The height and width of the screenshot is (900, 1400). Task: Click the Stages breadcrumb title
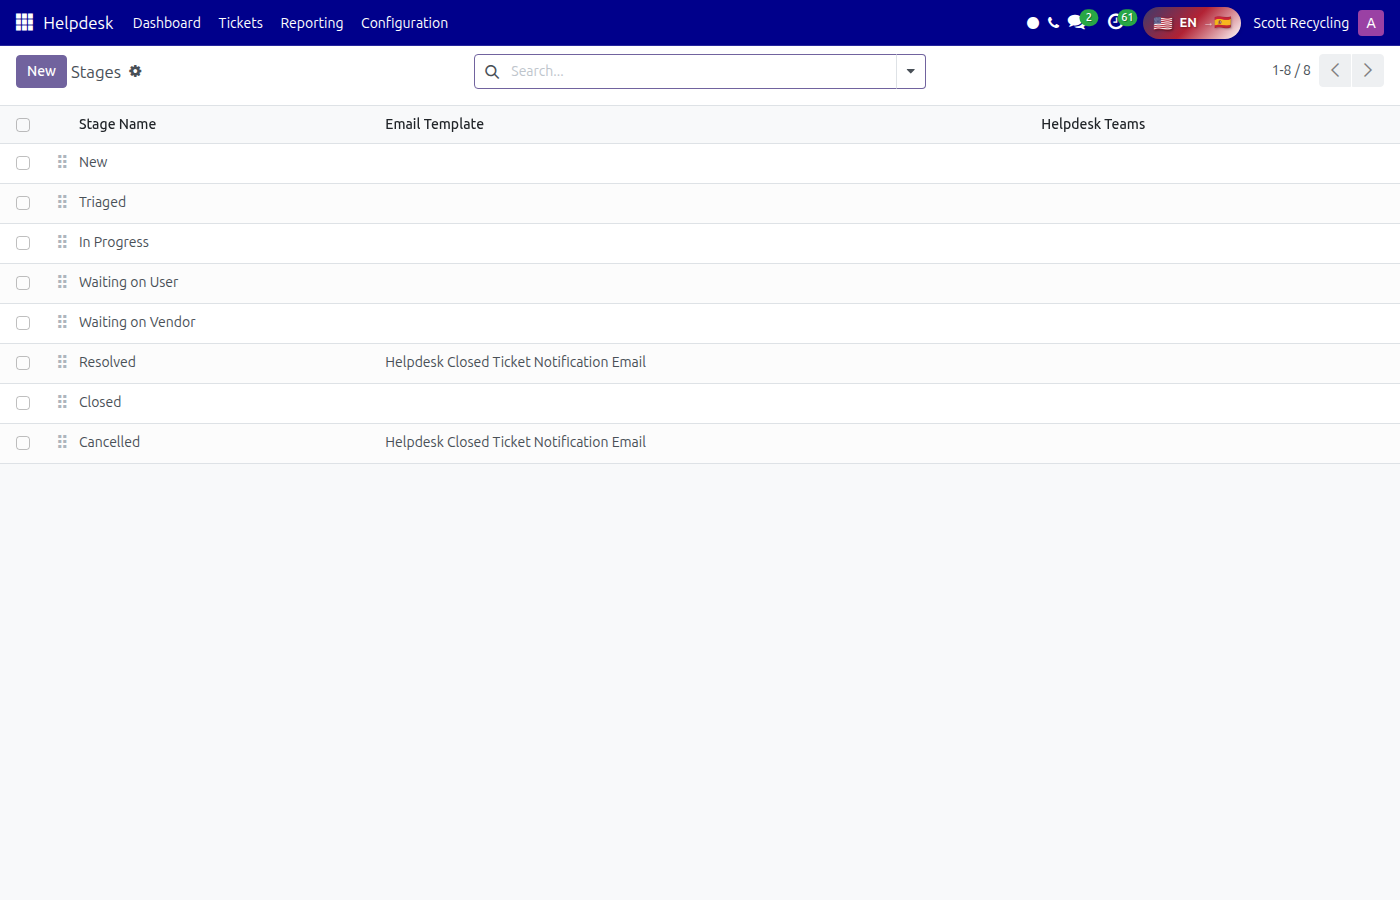(96, 72)
